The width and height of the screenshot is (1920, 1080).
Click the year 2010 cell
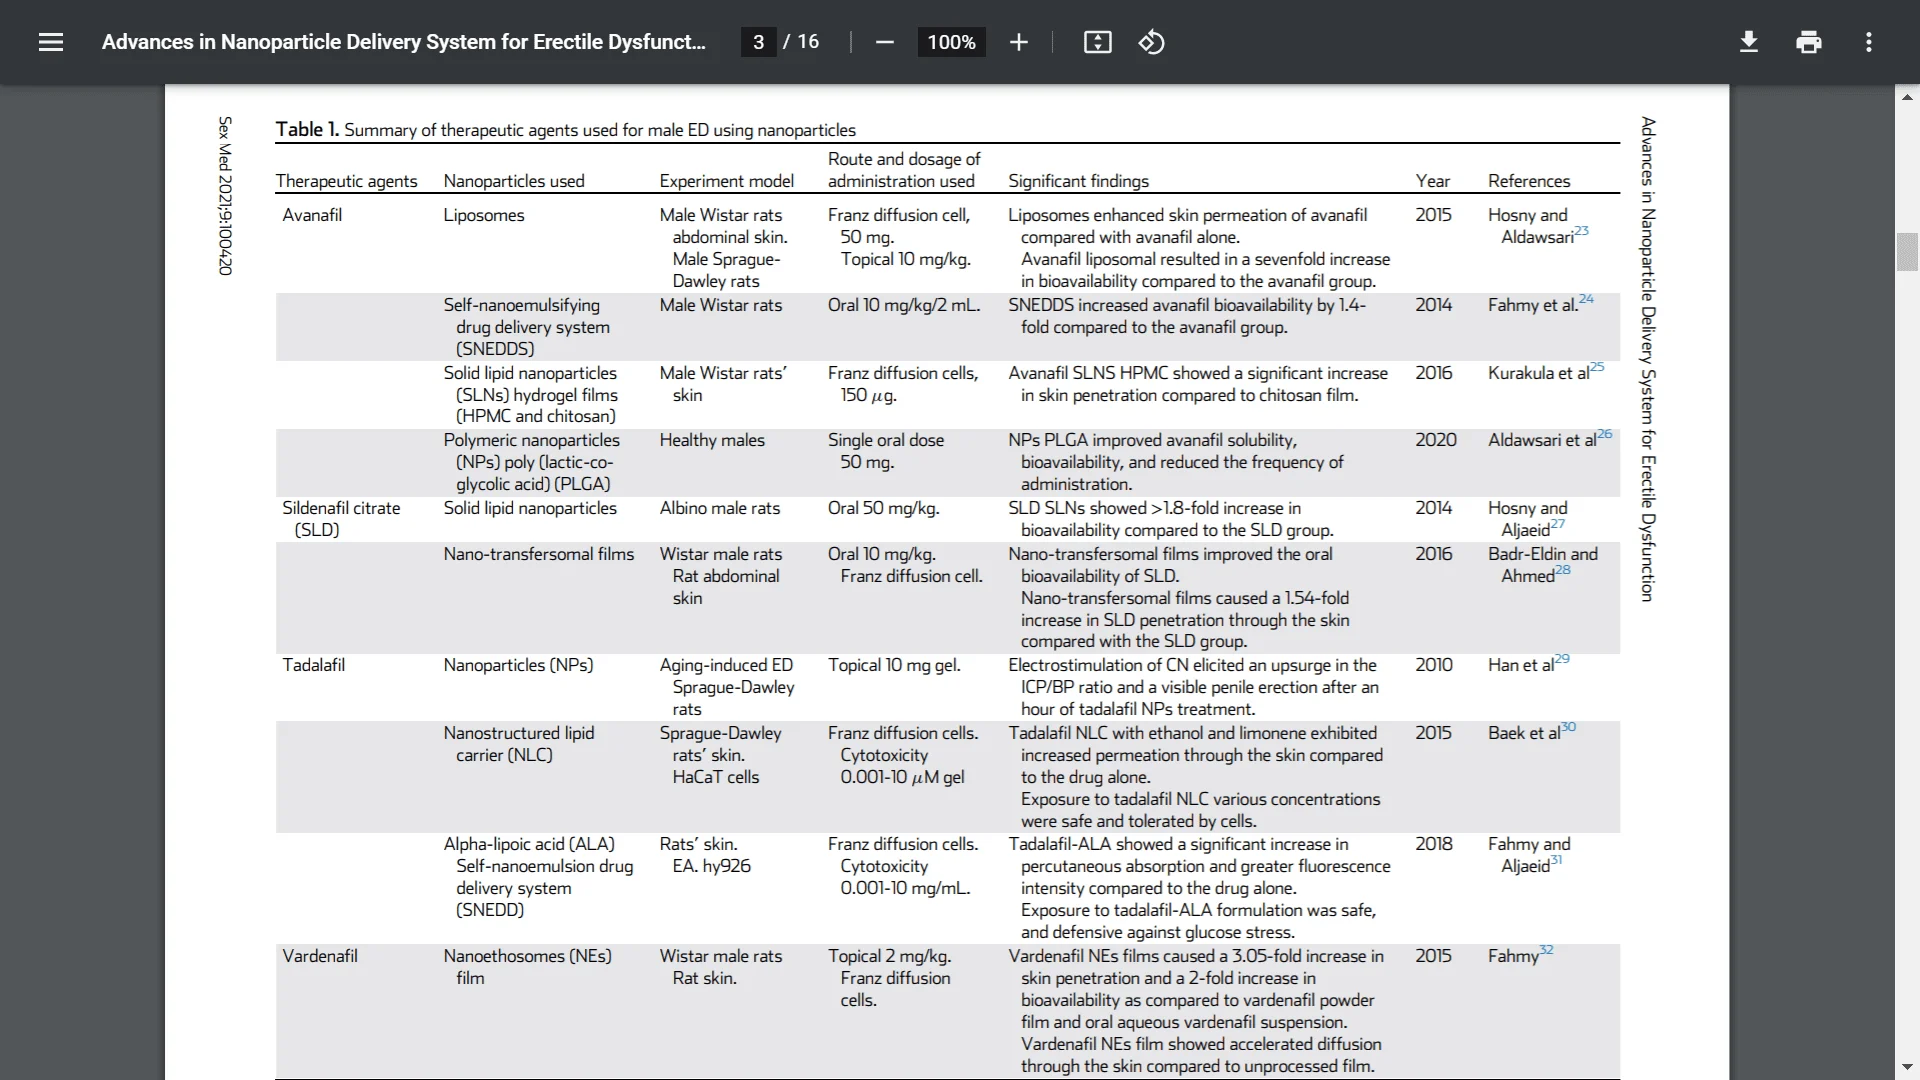click(x=1434, y=665)
